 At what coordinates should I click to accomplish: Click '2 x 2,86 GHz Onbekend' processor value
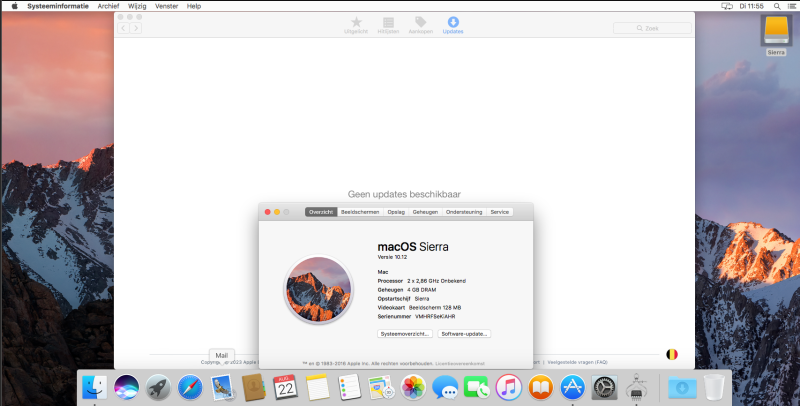click(x=436, y=281)
